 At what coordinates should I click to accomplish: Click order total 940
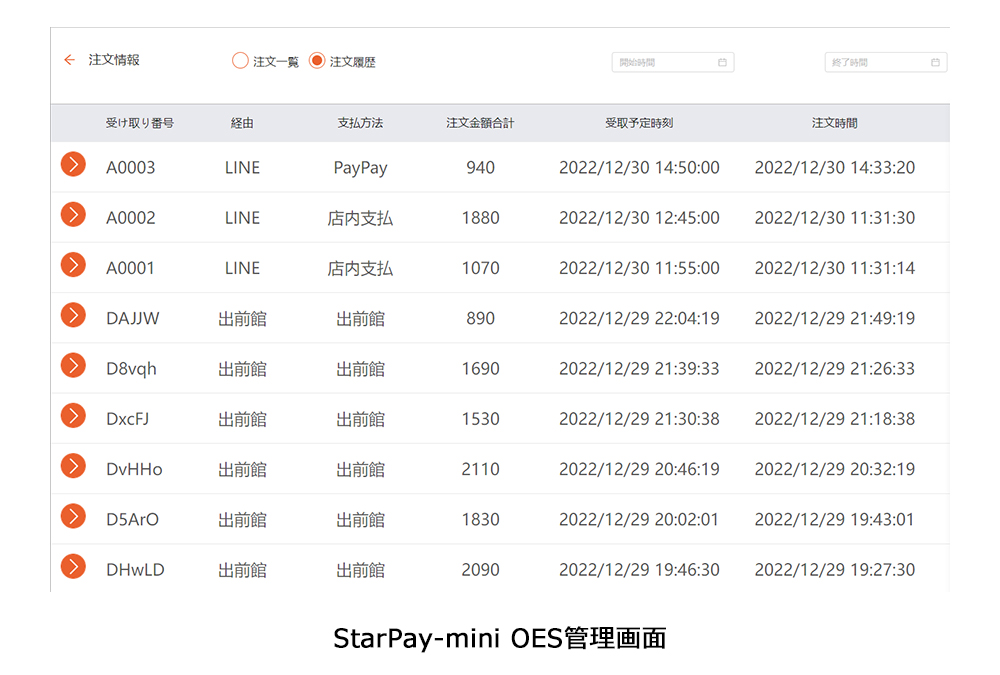pyautogui.click(x=480, y=168)
